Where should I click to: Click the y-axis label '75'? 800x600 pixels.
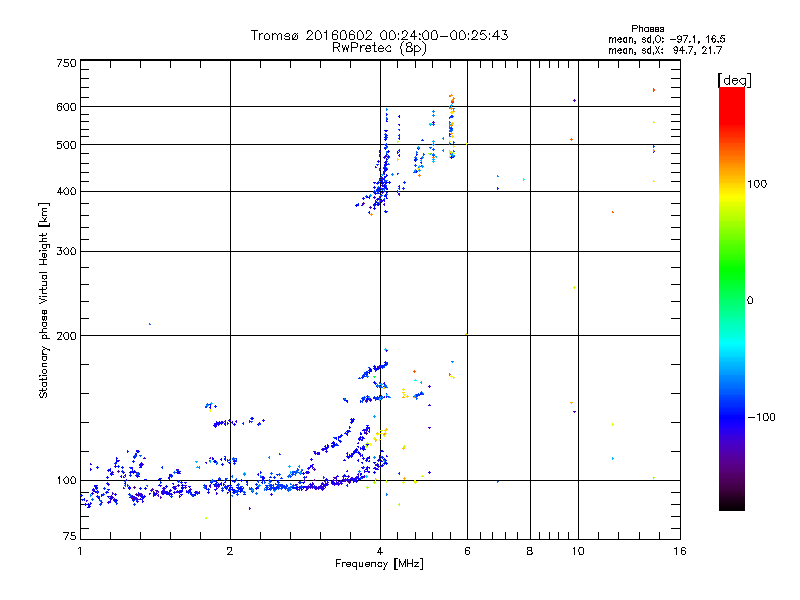[70, 536]
